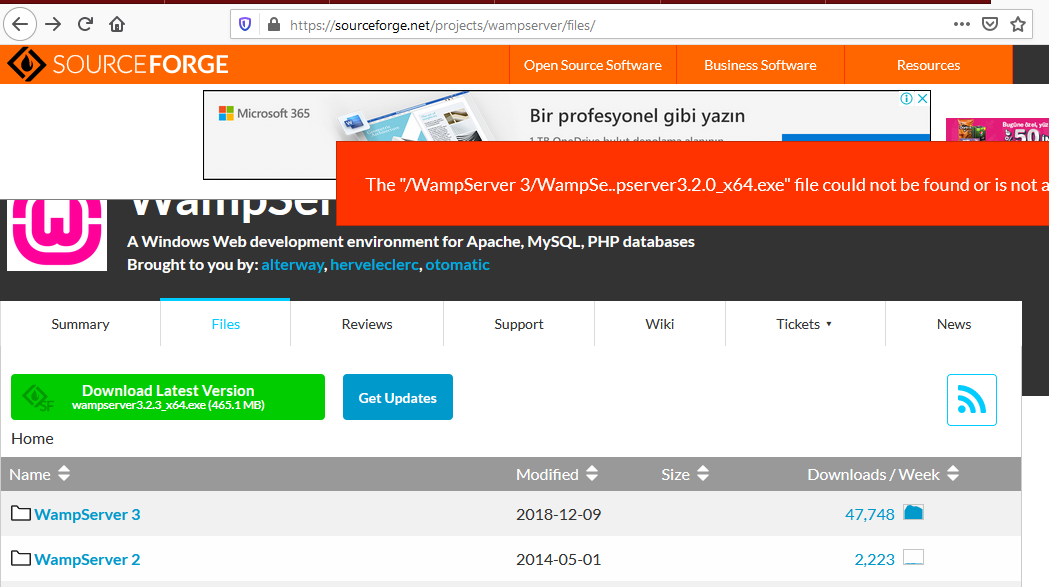The image size is (1049, 587).
Task: Open the page actions three-dot menu
Action: (961, 24)
